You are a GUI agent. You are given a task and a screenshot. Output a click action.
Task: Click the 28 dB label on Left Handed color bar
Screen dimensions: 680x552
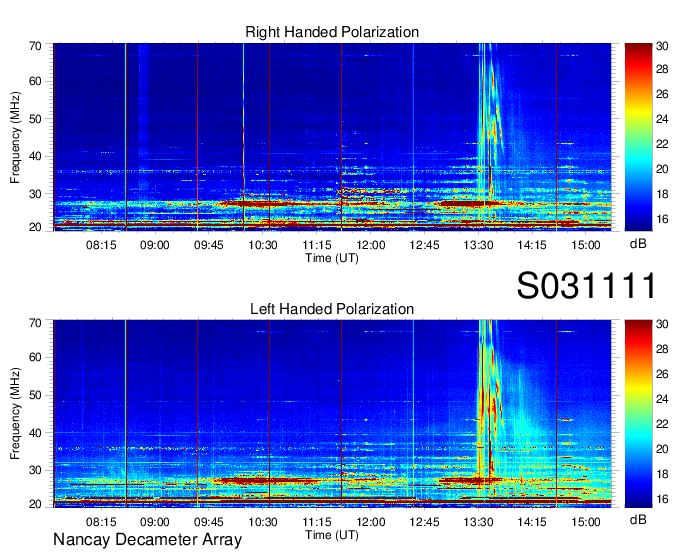pos(662,348)
